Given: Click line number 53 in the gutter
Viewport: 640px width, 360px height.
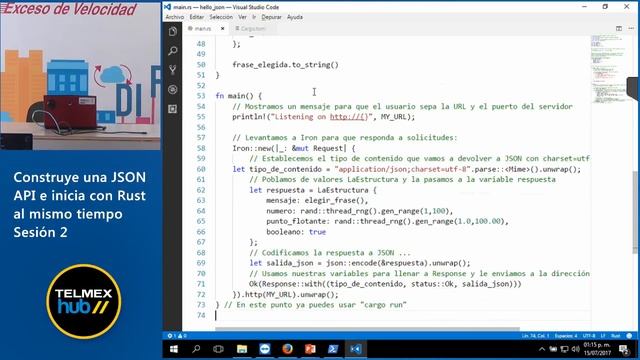Looking at the screenshot, I should 201,96.
